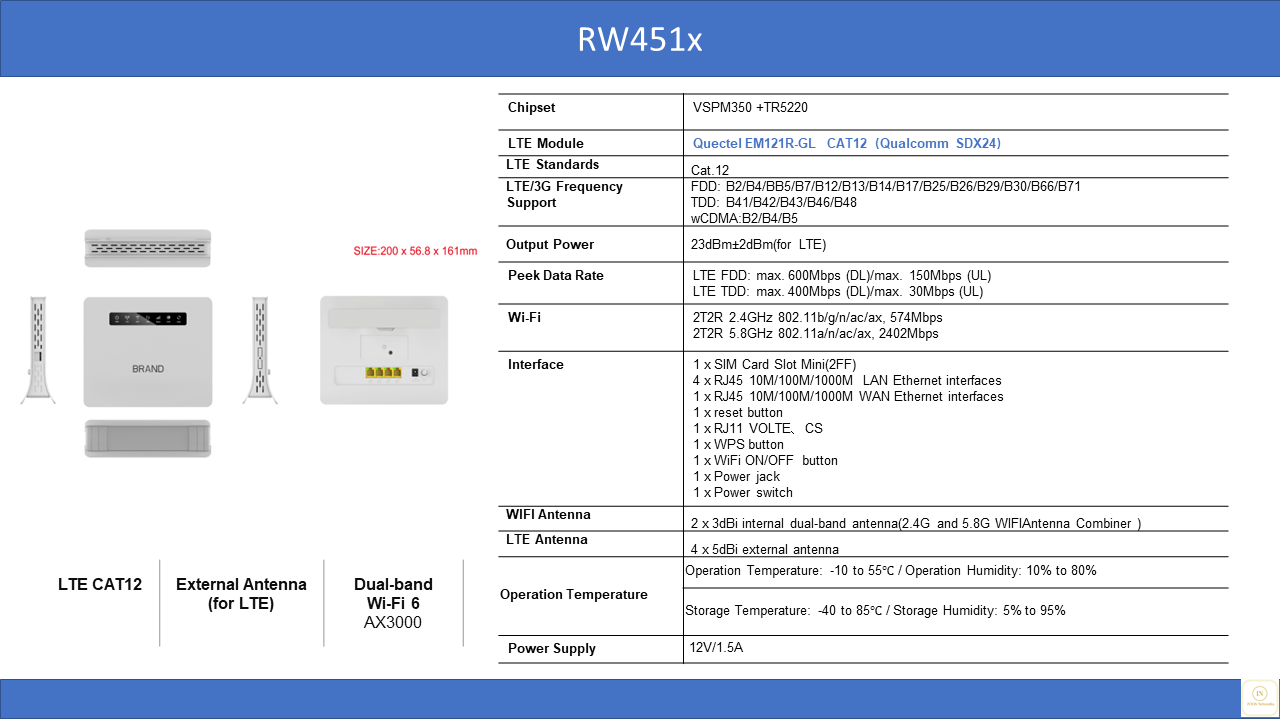Click the External Antenna (for LTE) caption

pyautogui.click(x=241, y=593)
